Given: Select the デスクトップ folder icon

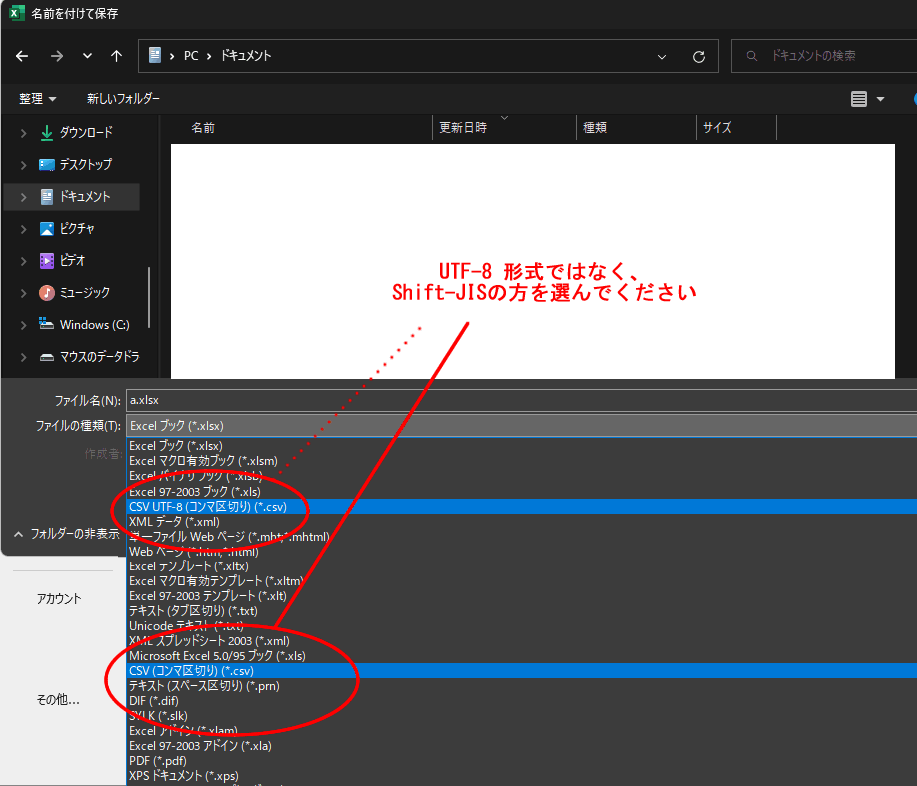Looking at the screenshot, I should 47,165.
